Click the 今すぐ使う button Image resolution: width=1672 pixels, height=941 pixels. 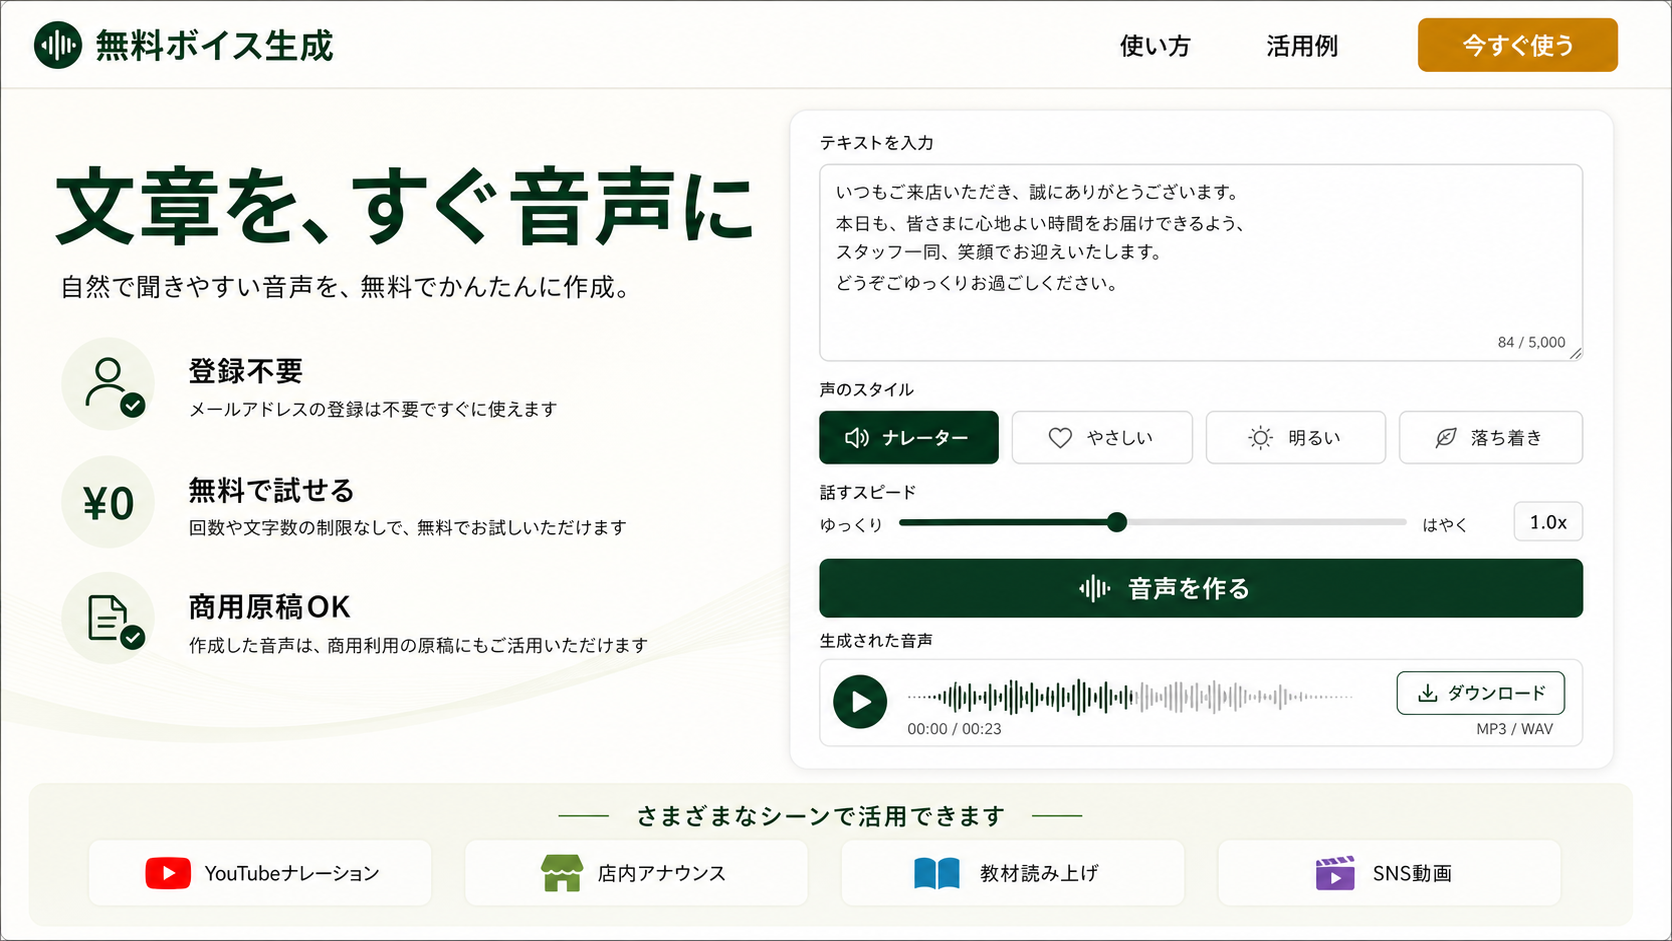click(1517, 45)
